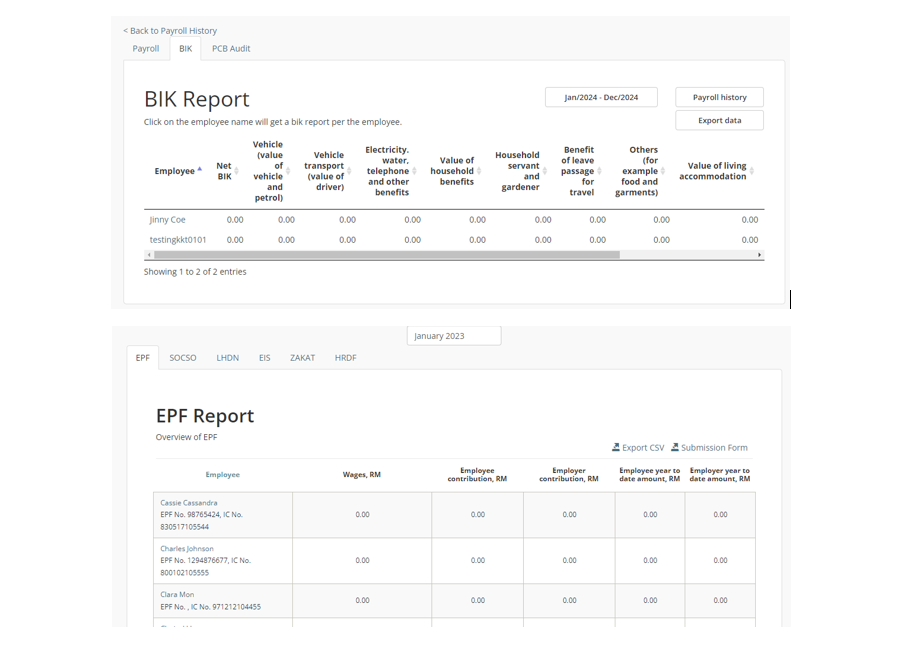This screenshot has width=906, height=670.
Task: Click the BIK table horizontal scrollbar thumb
Action: pos(387,255)
